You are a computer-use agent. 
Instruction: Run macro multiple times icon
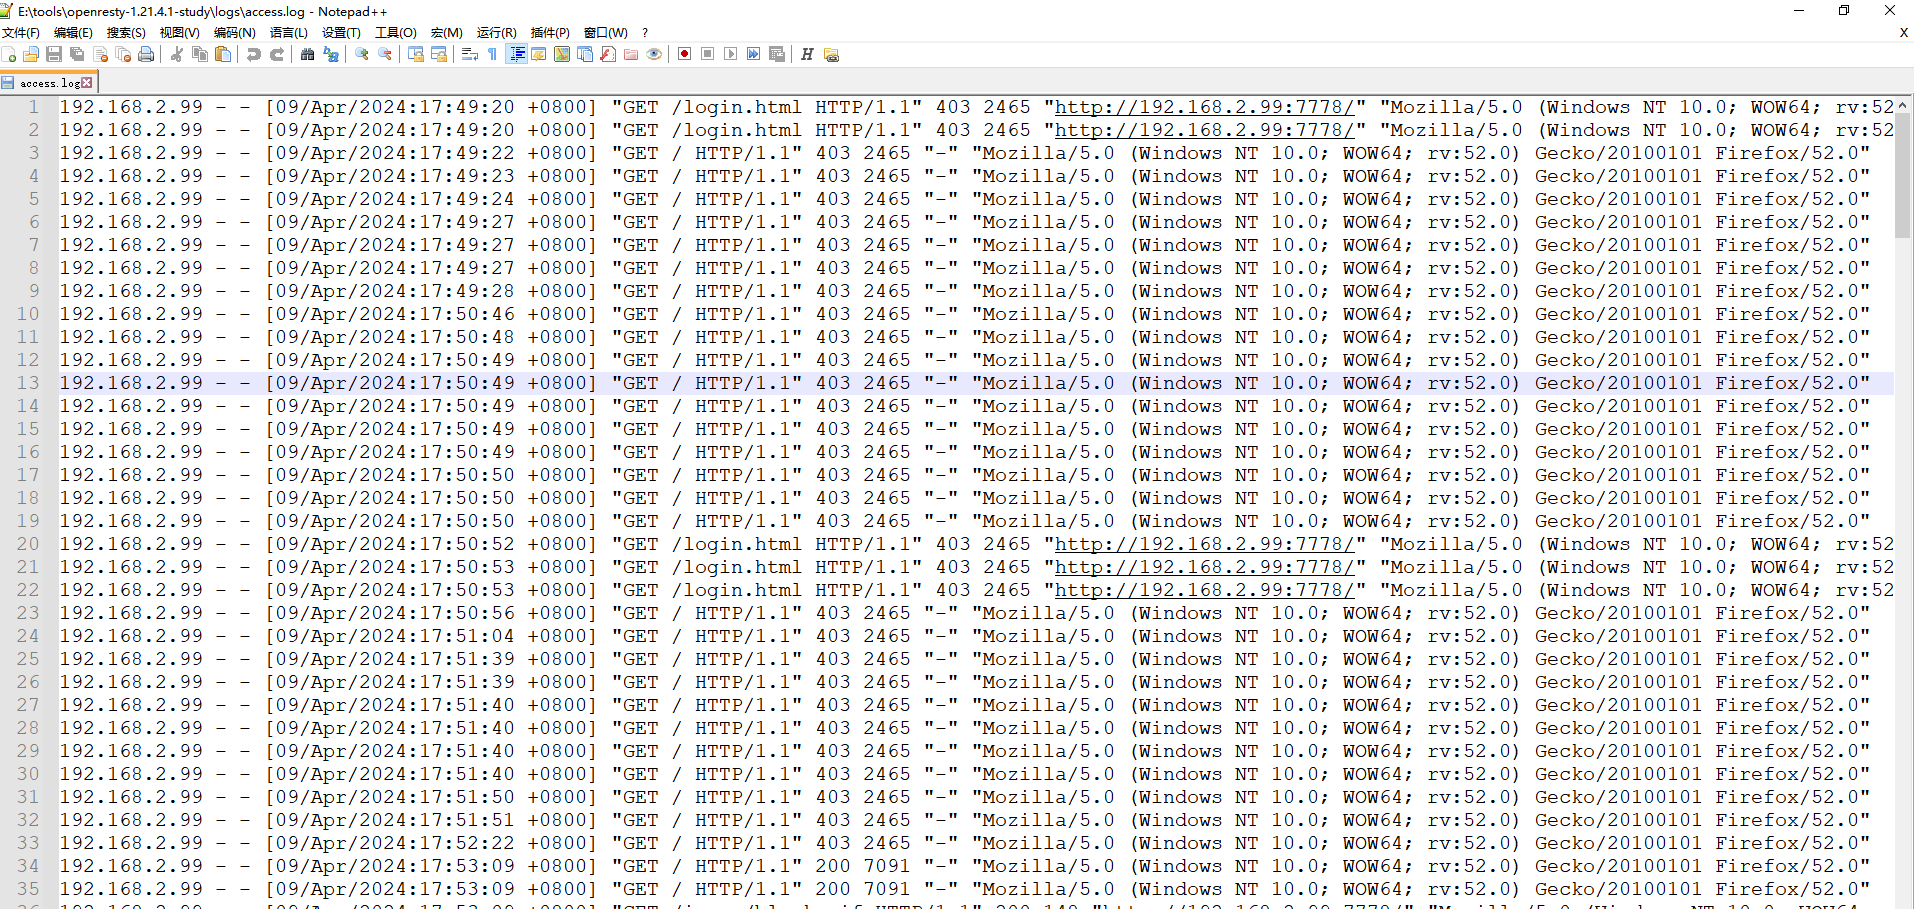click(754, 54)
